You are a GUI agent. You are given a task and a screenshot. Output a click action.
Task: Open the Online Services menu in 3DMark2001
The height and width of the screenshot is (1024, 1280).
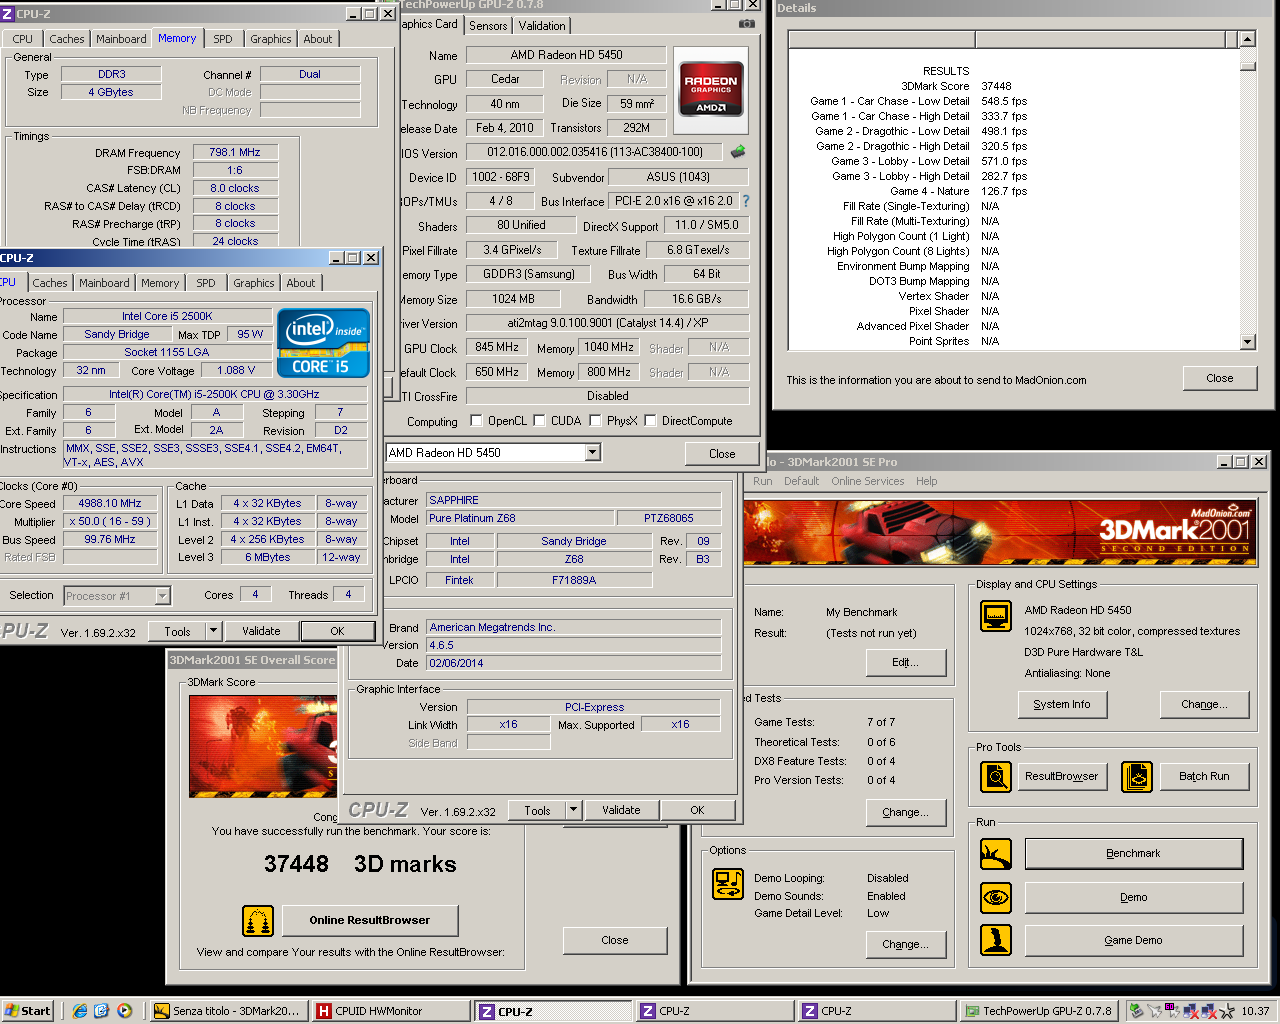tap(867, 481)
